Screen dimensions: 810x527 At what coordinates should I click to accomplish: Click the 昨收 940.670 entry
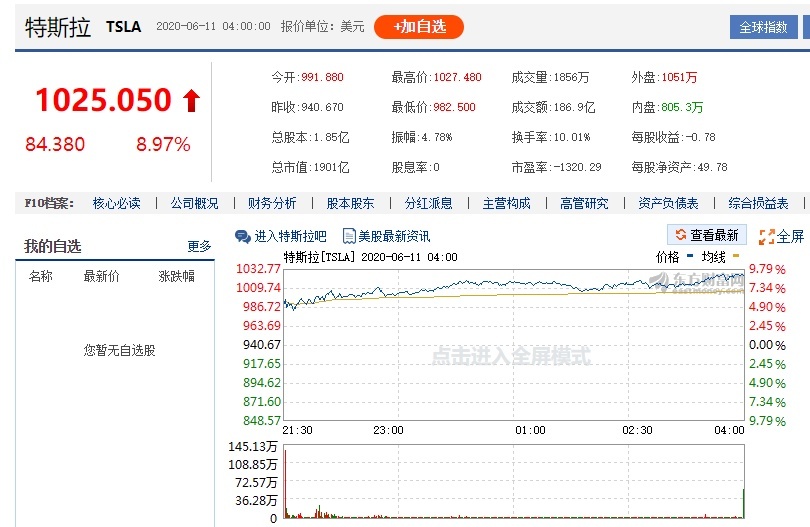(x=307, y=107)
